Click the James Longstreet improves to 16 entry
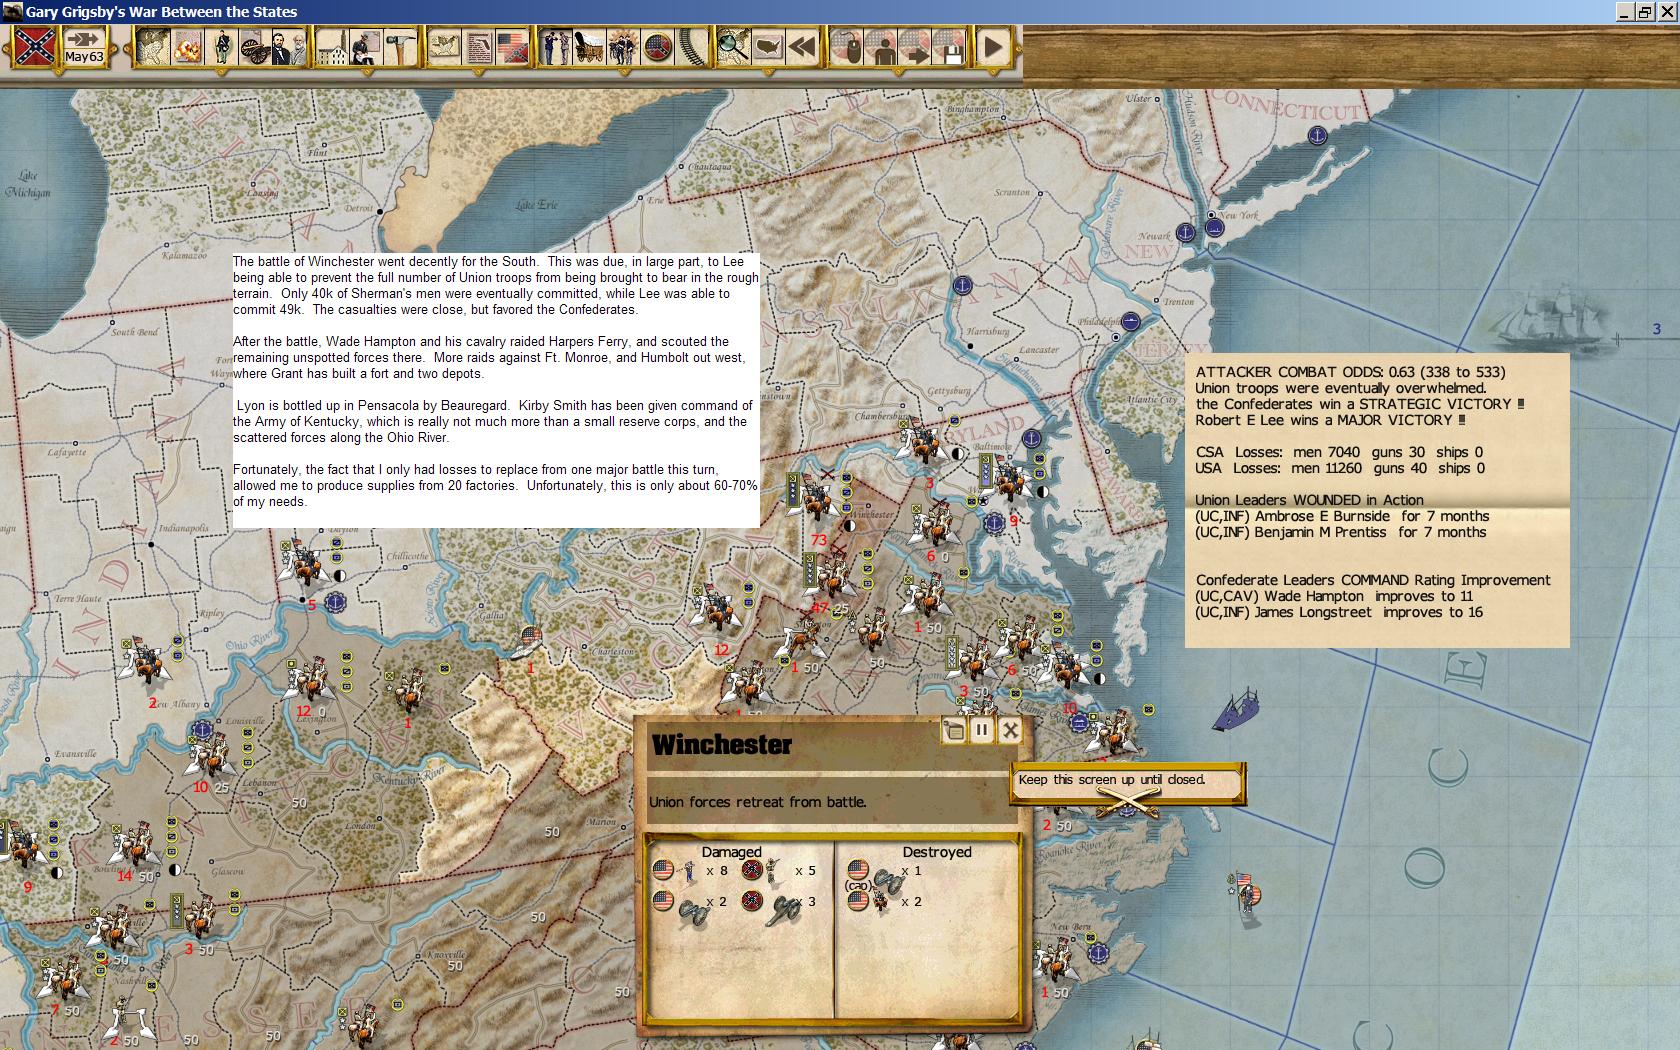Screen dimensions: 1680x1050 click(x=1339, y=612)
